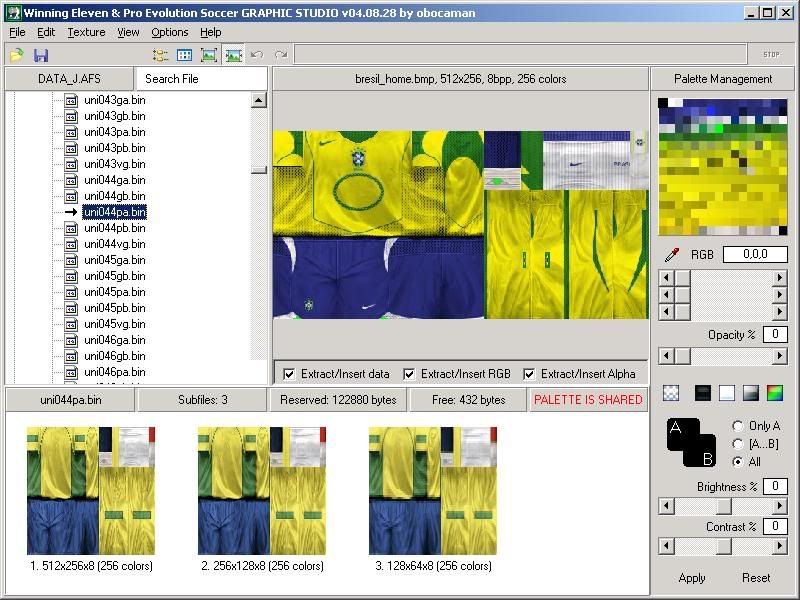Open the File menu
The height and width of the screenshot is (600, 800).
click(x=17, y=32)
